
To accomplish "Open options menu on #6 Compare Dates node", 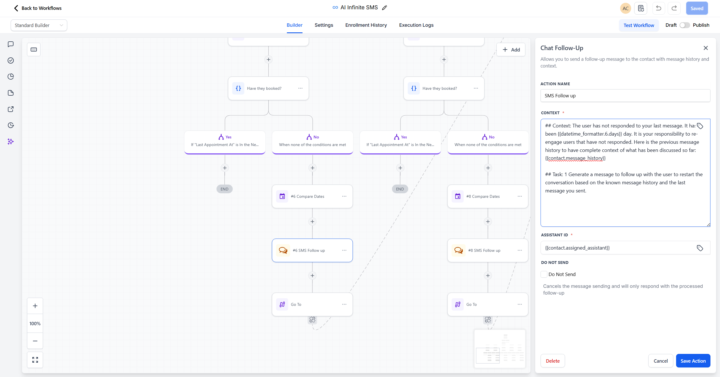I will coord(344,197).
